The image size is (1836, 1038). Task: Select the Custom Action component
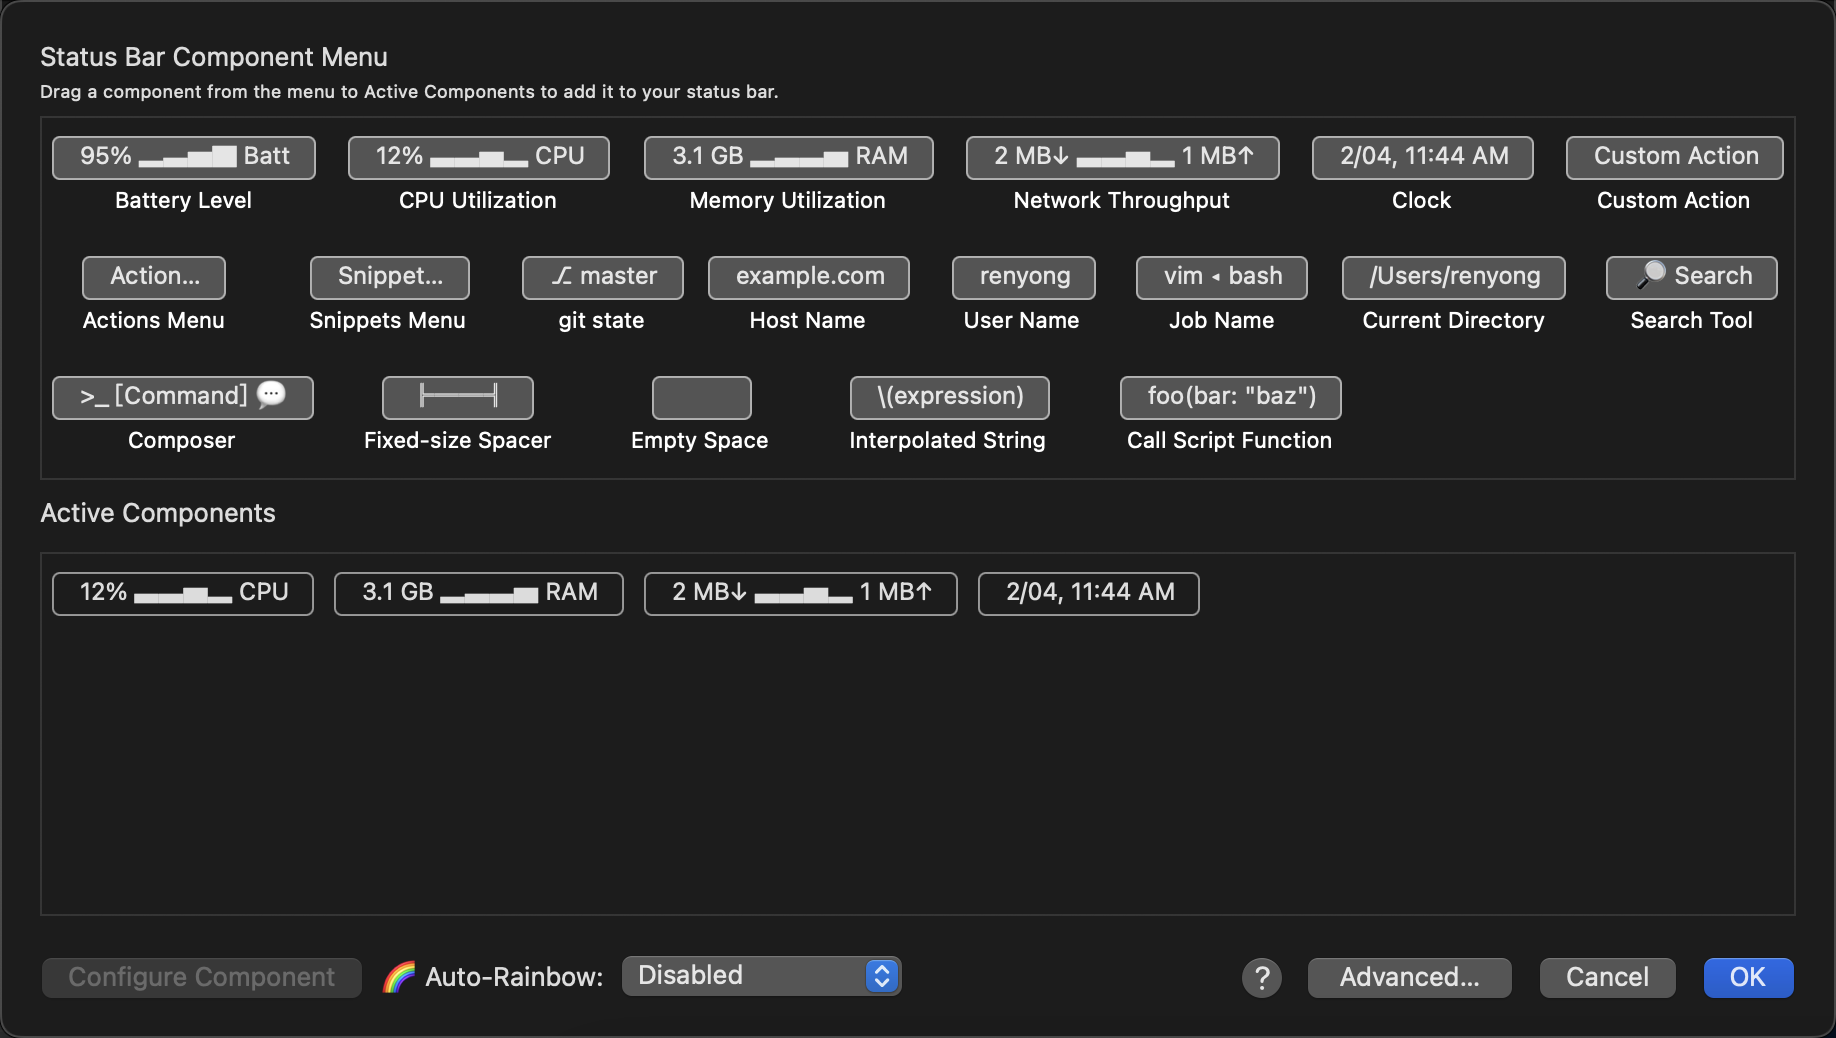(1675, 157)
